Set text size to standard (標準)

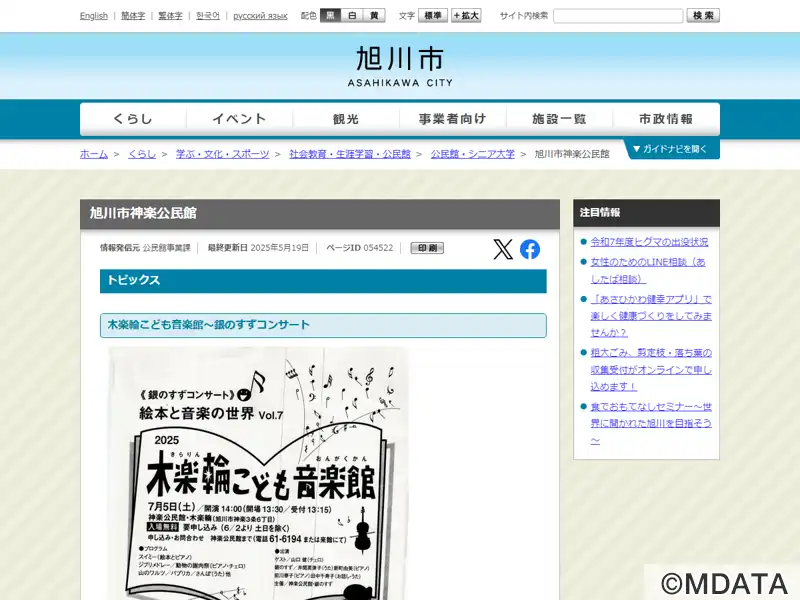433,16
